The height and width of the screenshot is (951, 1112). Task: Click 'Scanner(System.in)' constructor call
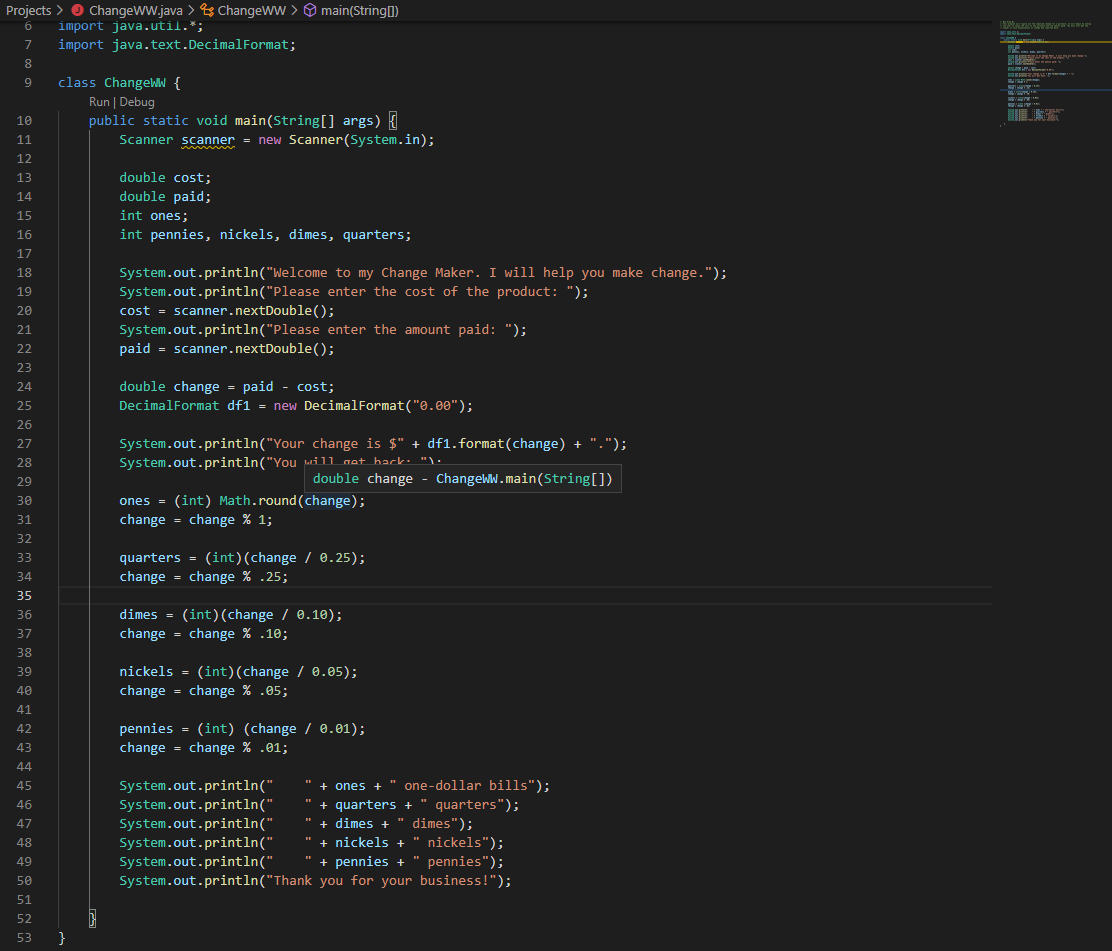tap(357, 140)
